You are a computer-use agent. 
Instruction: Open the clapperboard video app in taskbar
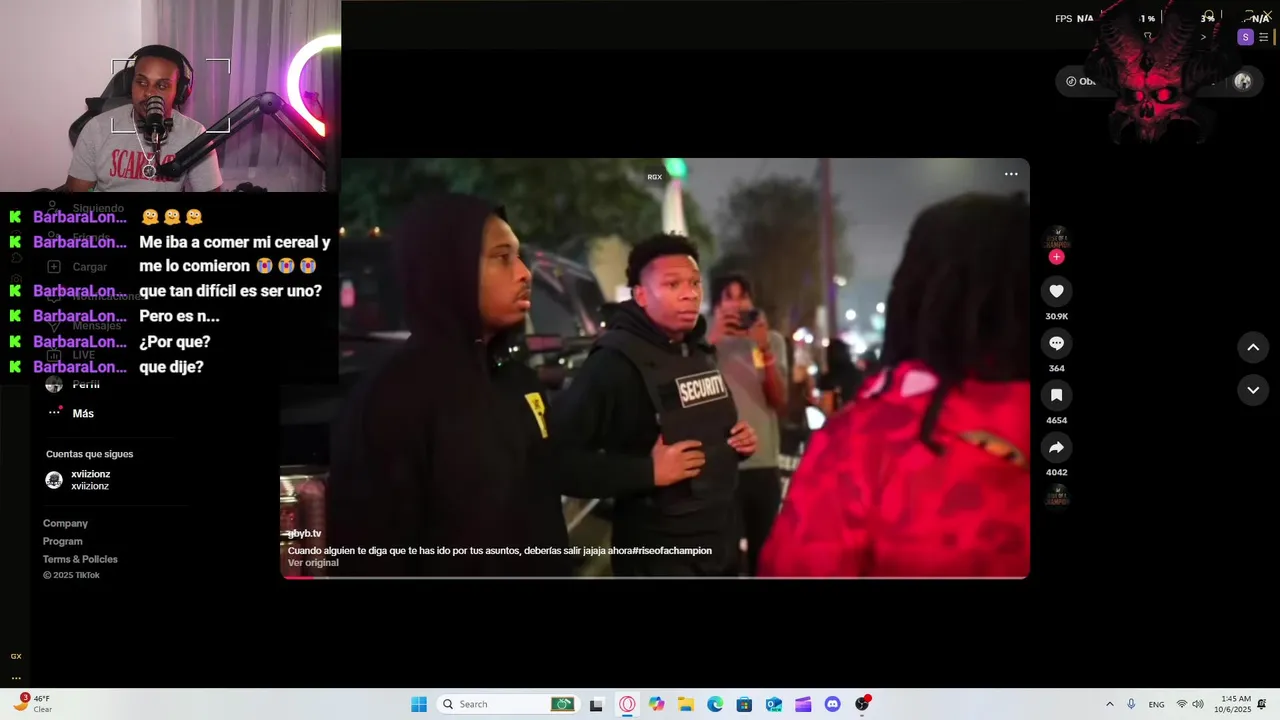click(x=803, y=704)
